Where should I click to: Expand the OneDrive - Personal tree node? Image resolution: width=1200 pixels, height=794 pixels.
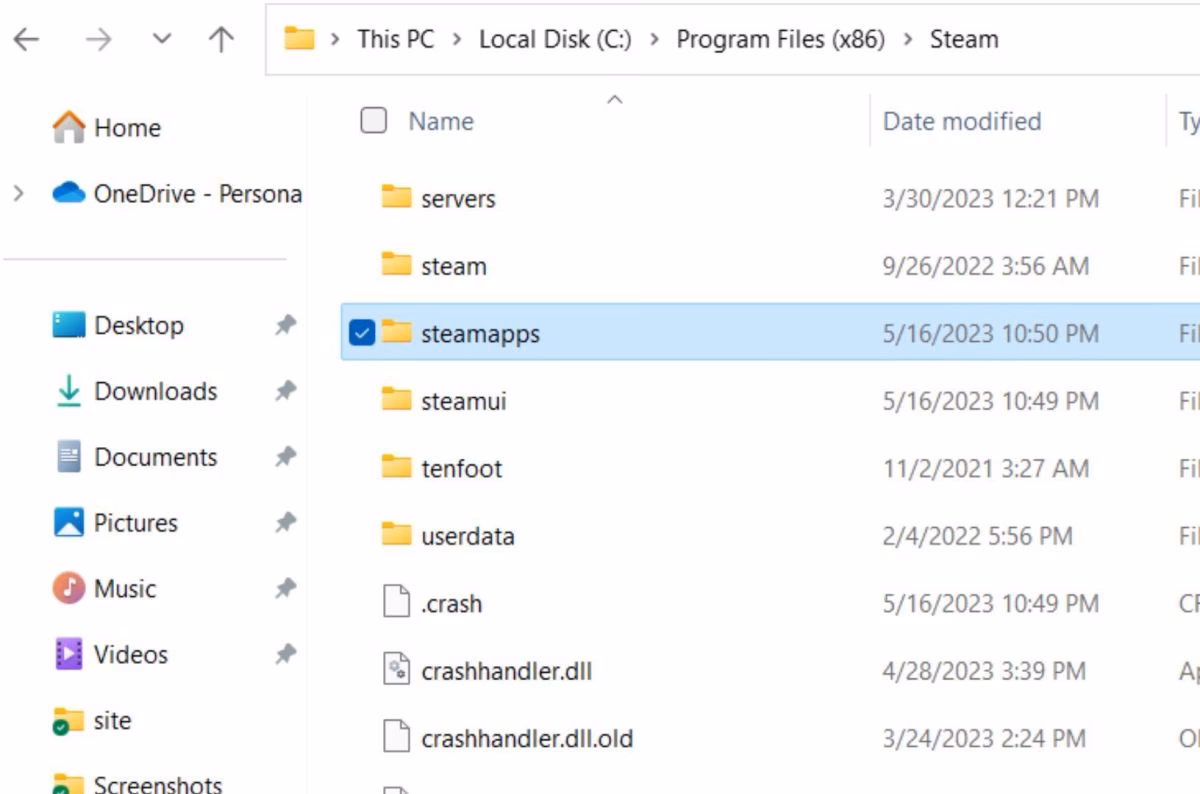pos(18,193)
